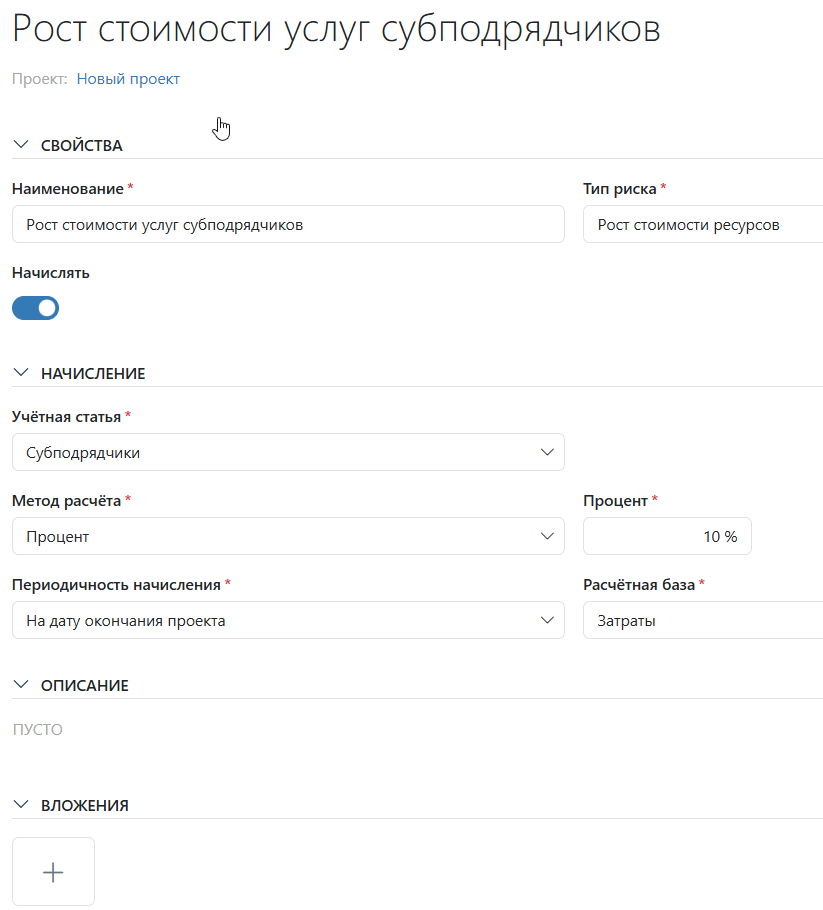Click the ВЛОЖЕНИЯ section header label

coord(85,806)
